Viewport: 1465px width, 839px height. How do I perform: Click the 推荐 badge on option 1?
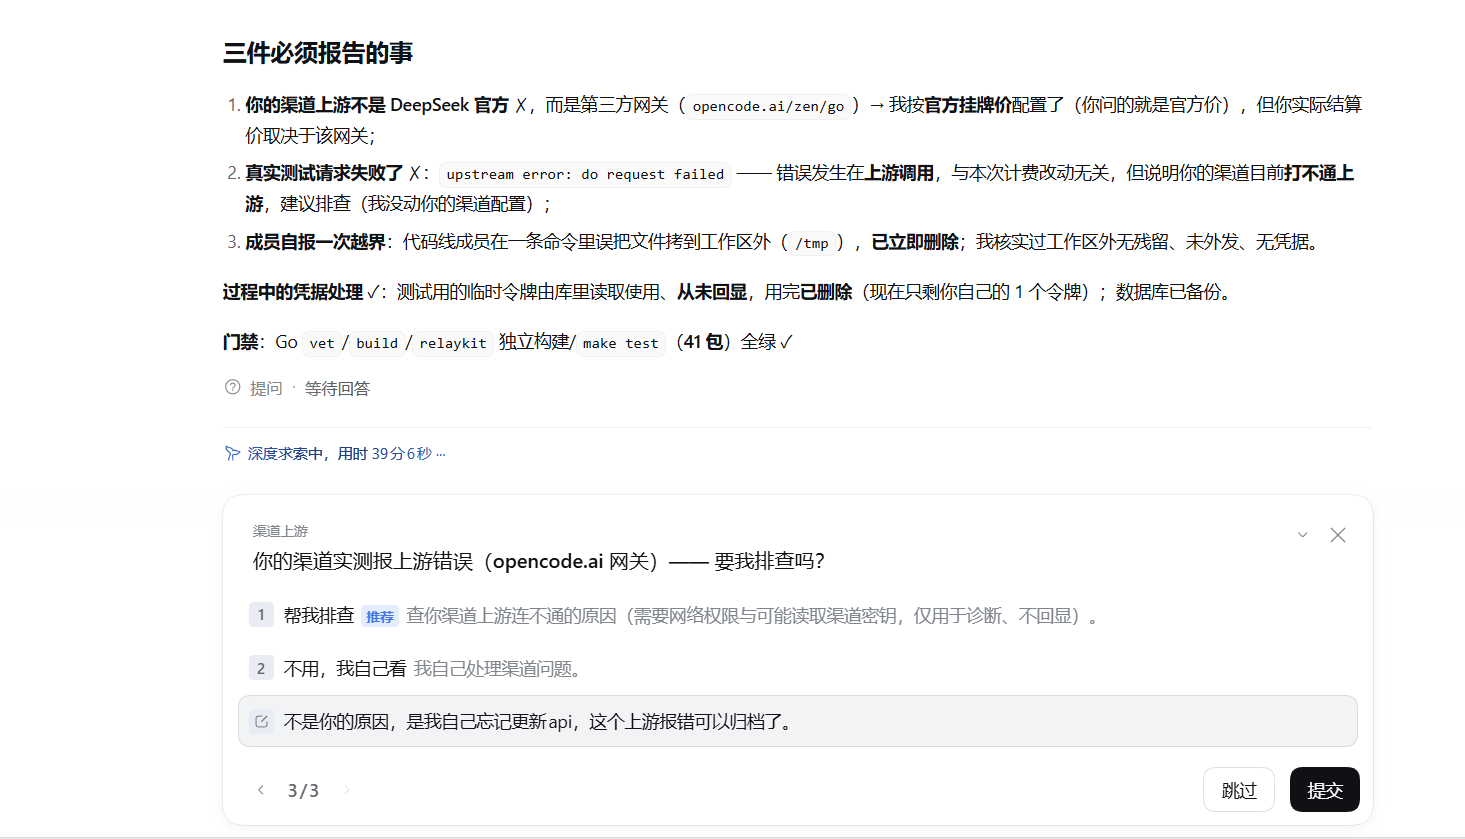coord(380,617)
